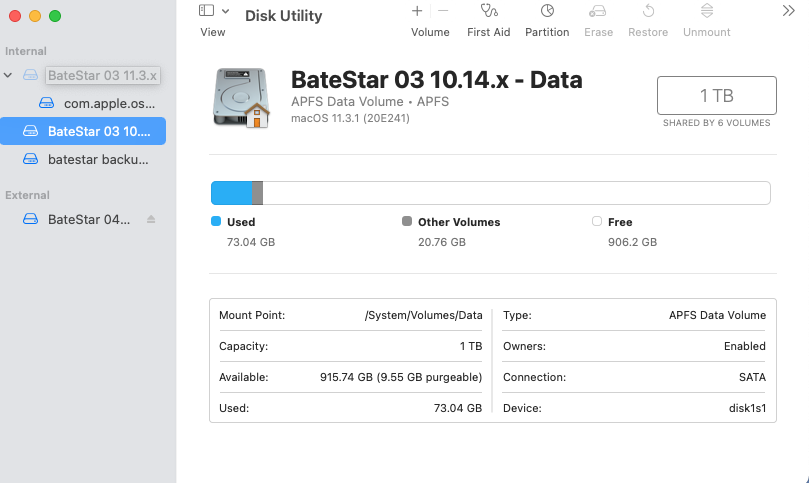
Task: Click the batestar backup drive icon
Action: pos(30,159)
